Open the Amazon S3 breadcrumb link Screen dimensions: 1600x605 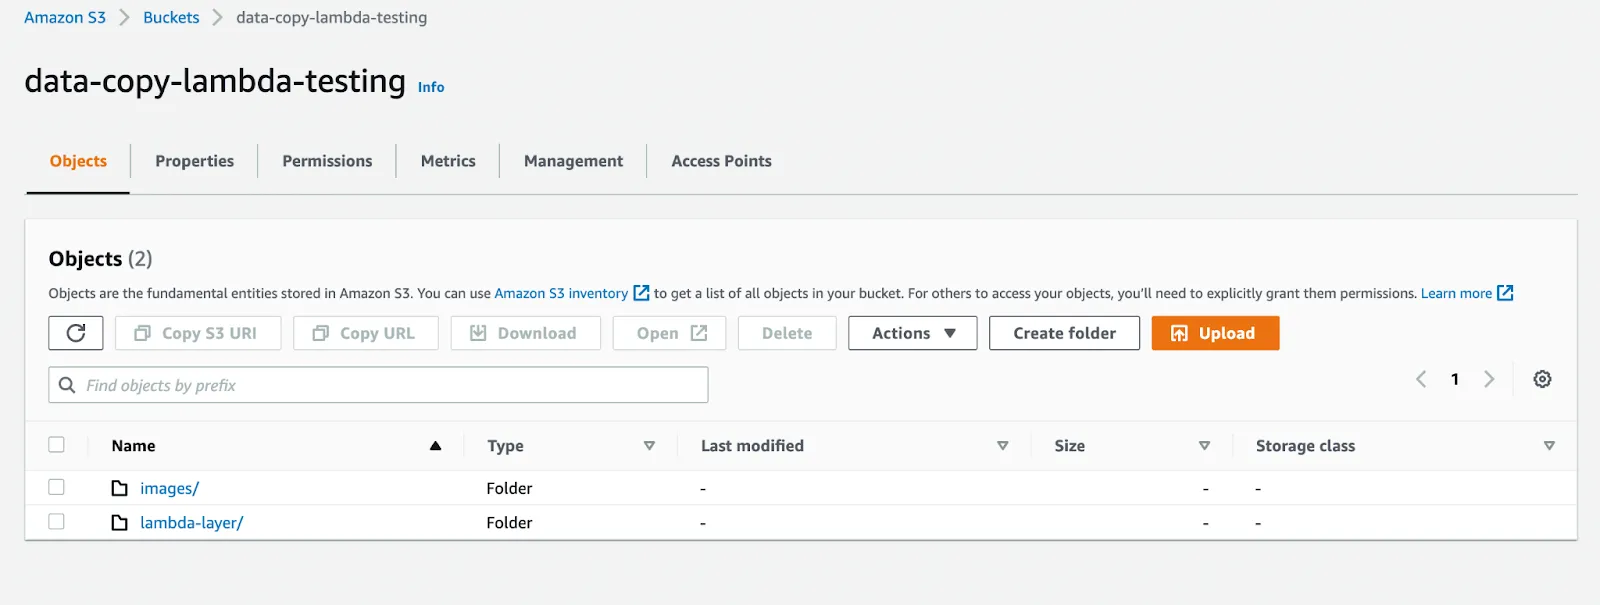[x=65, y=17]
